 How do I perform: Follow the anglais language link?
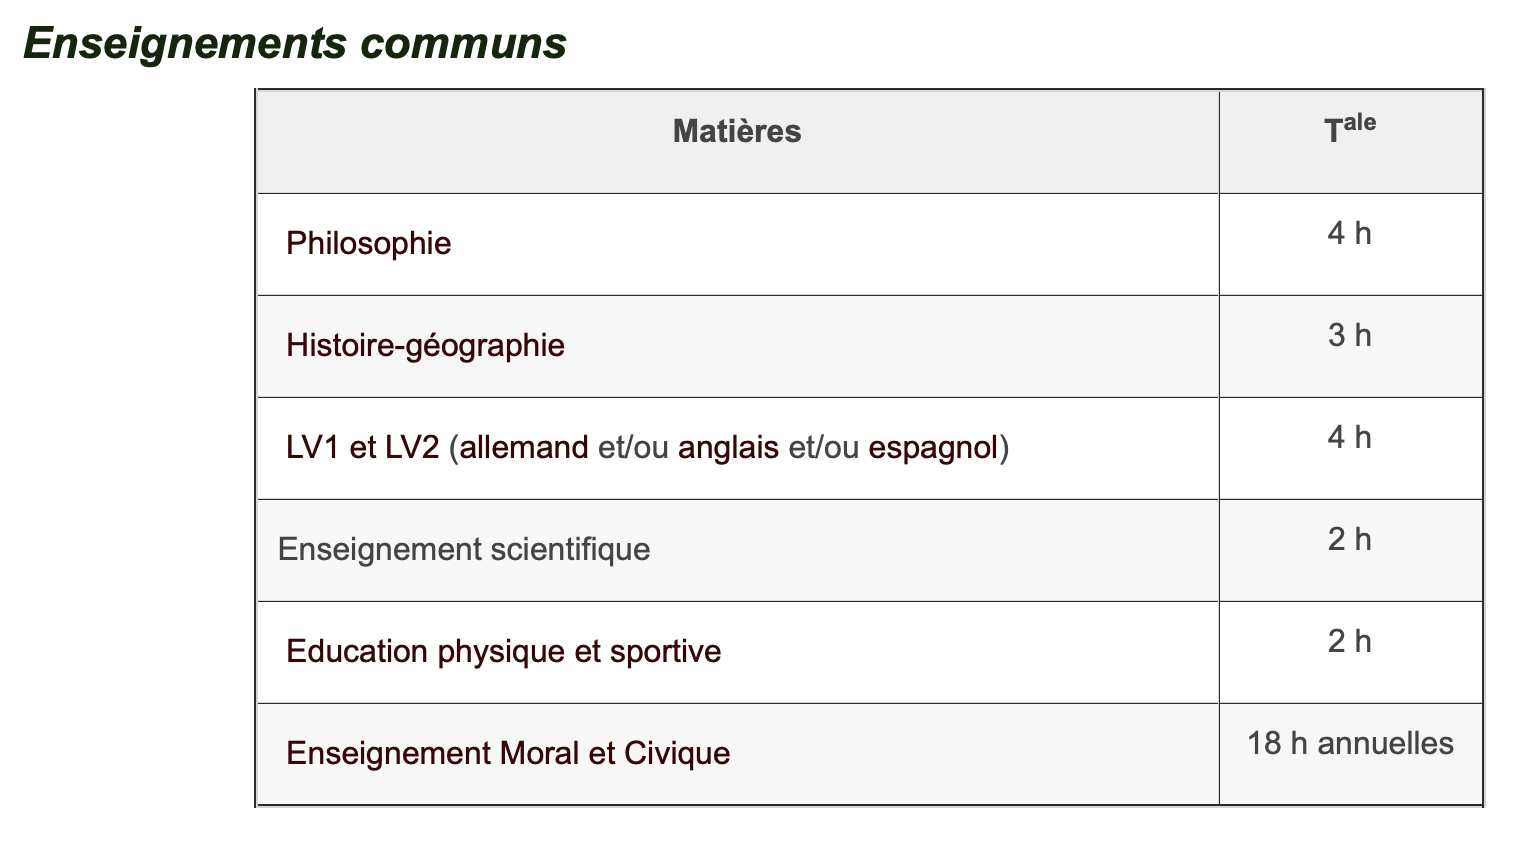(x=728, y=448)
